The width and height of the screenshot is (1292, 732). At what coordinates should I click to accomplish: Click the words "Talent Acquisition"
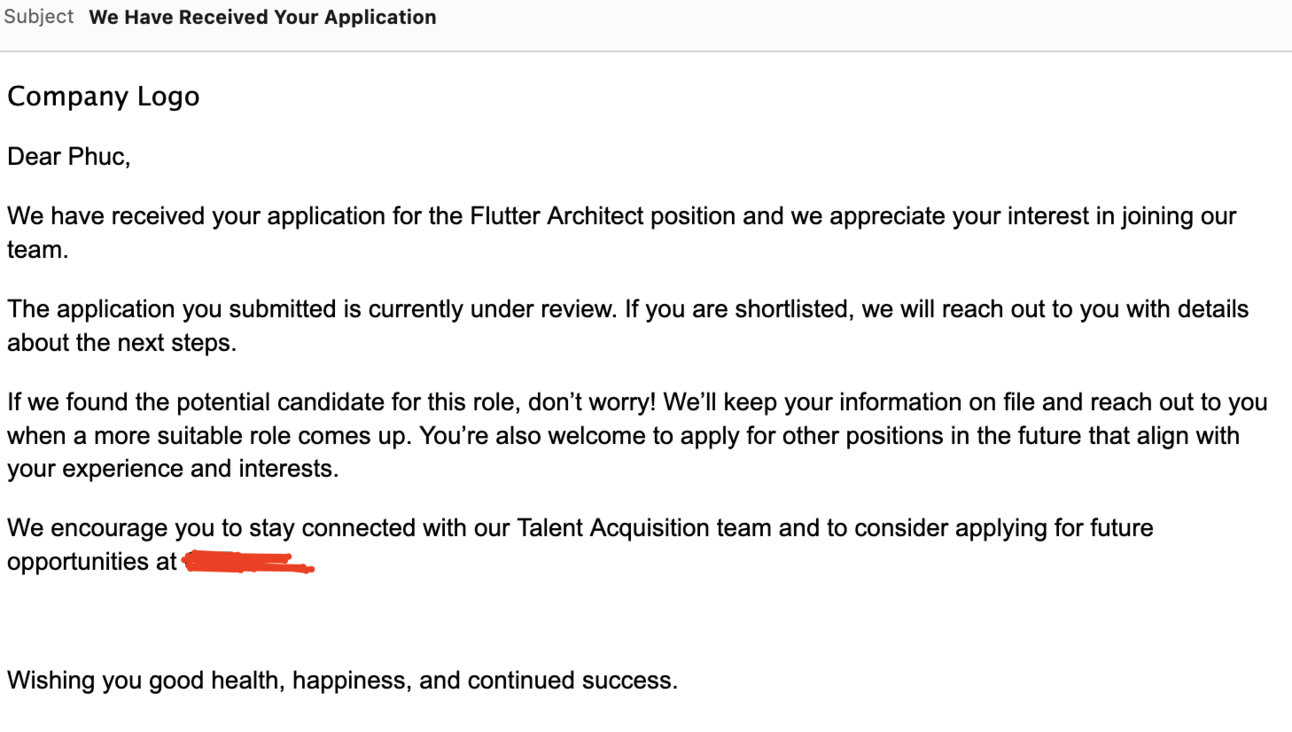click(x=614, y=528)
